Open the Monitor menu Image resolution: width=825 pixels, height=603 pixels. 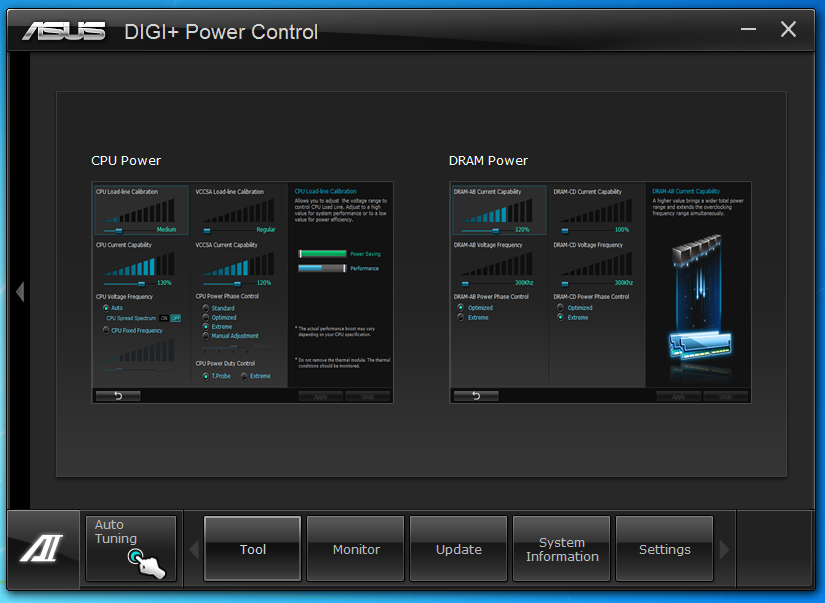(x=356, y=549)
